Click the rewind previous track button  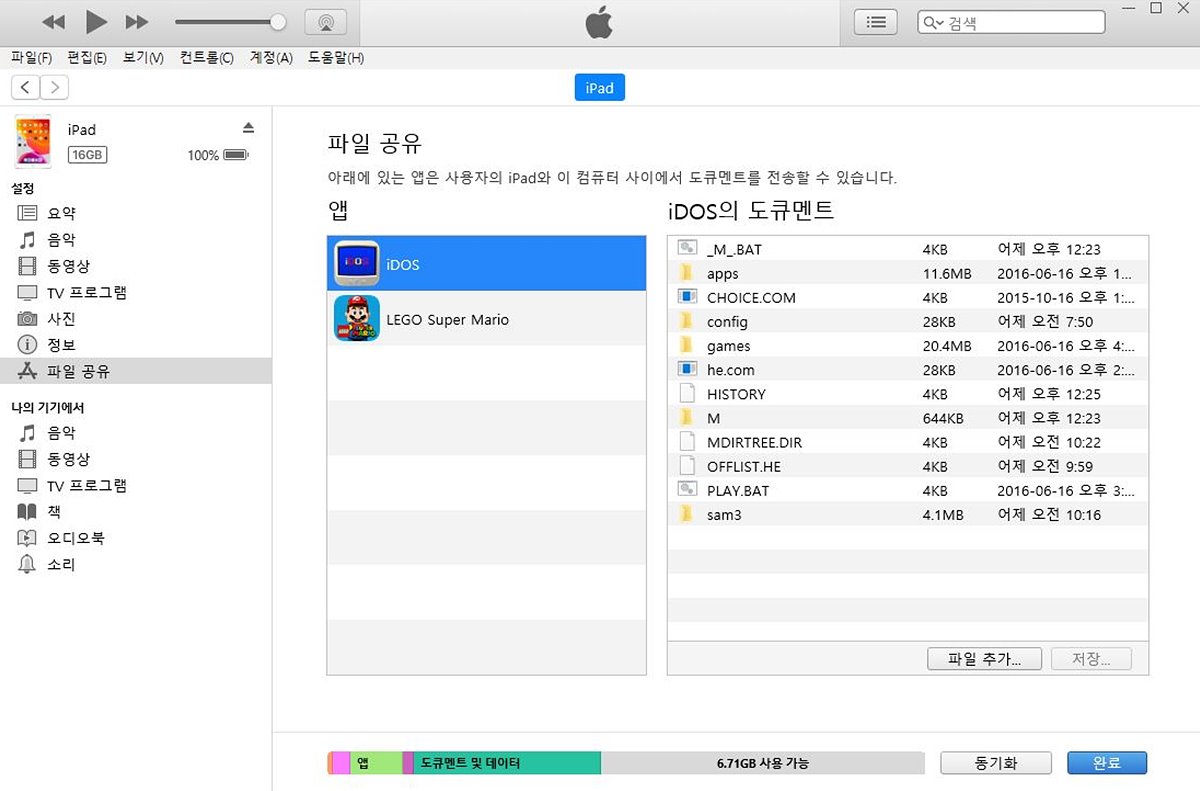tap(54, 21)
